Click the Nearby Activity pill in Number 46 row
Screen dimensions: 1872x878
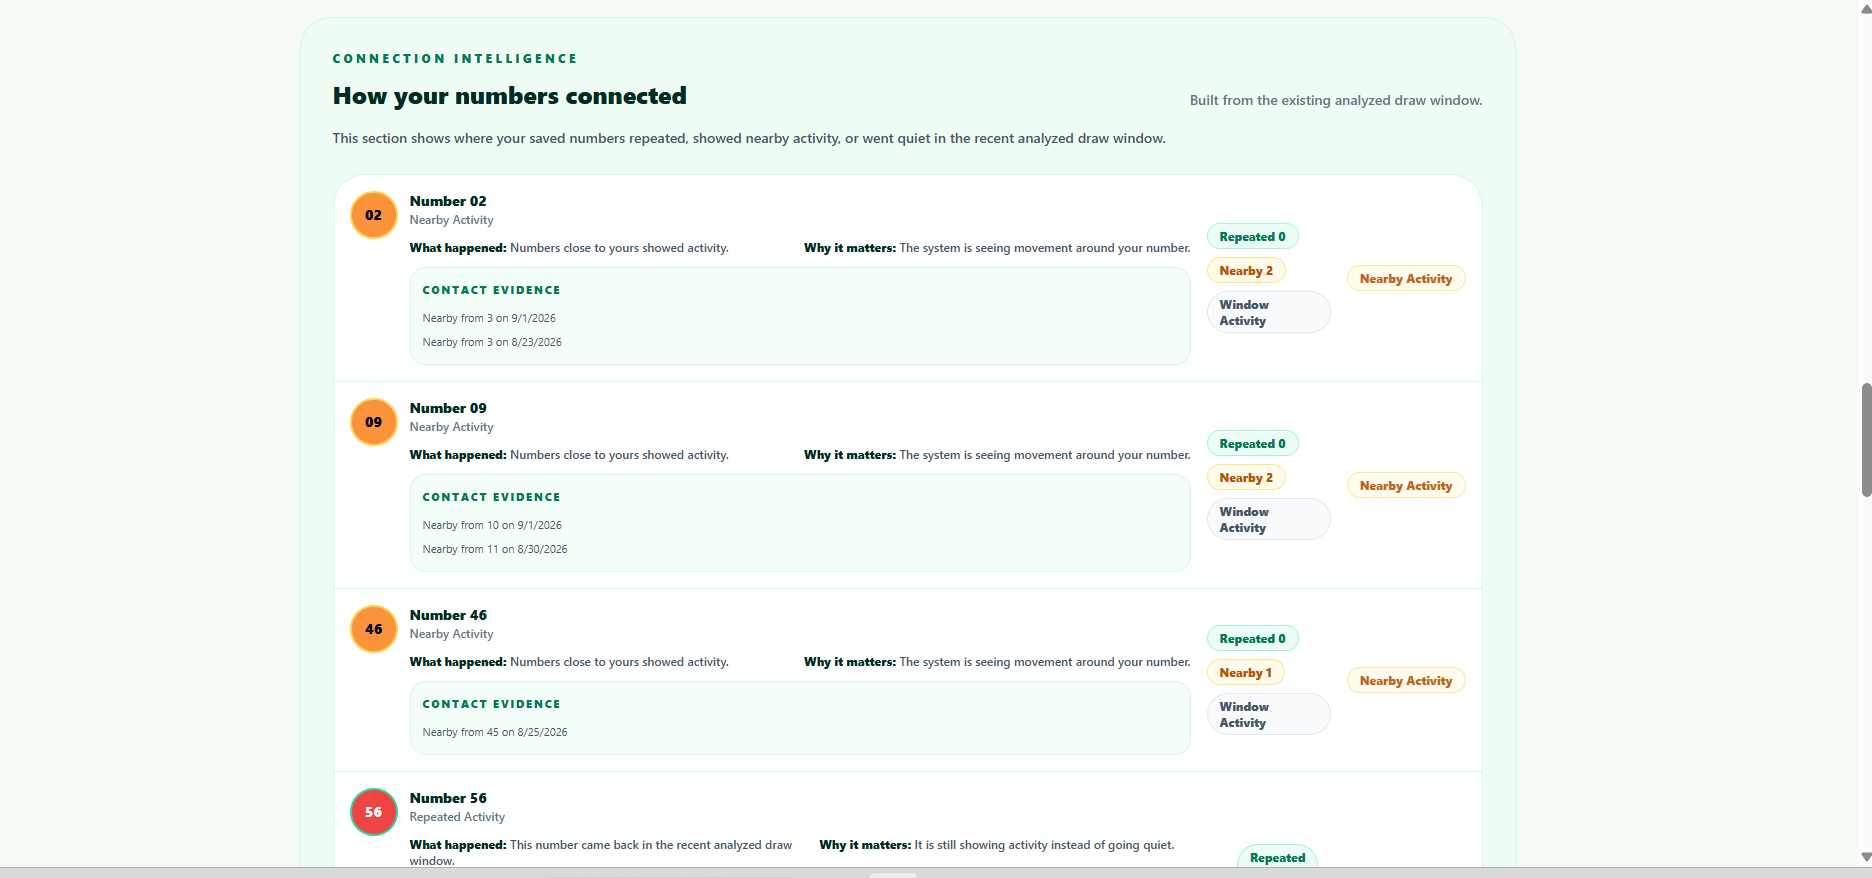click(x=1406, y=681)
